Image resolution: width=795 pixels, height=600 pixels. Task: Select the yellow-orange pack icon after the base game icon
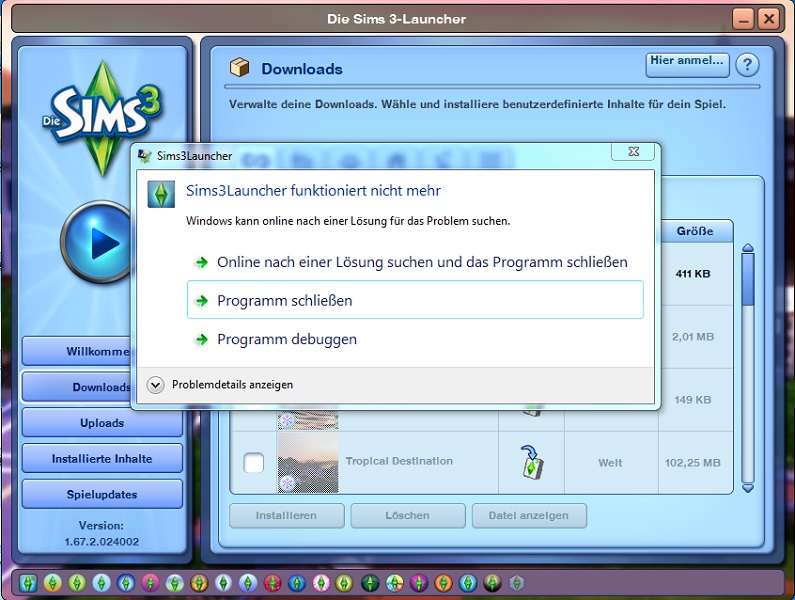click(x=53, y=583)
